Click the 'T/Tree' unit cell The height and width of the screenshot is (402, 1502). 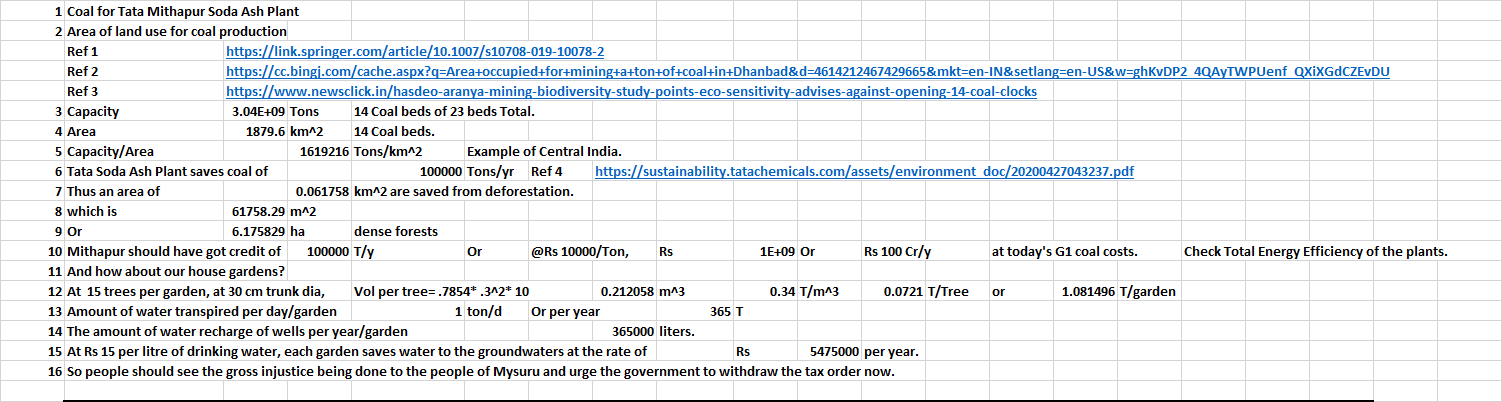tap(948, 291)
